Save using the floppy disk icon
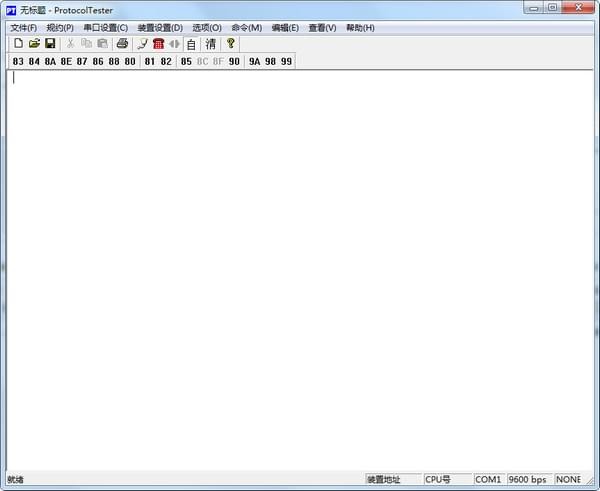 50,44
